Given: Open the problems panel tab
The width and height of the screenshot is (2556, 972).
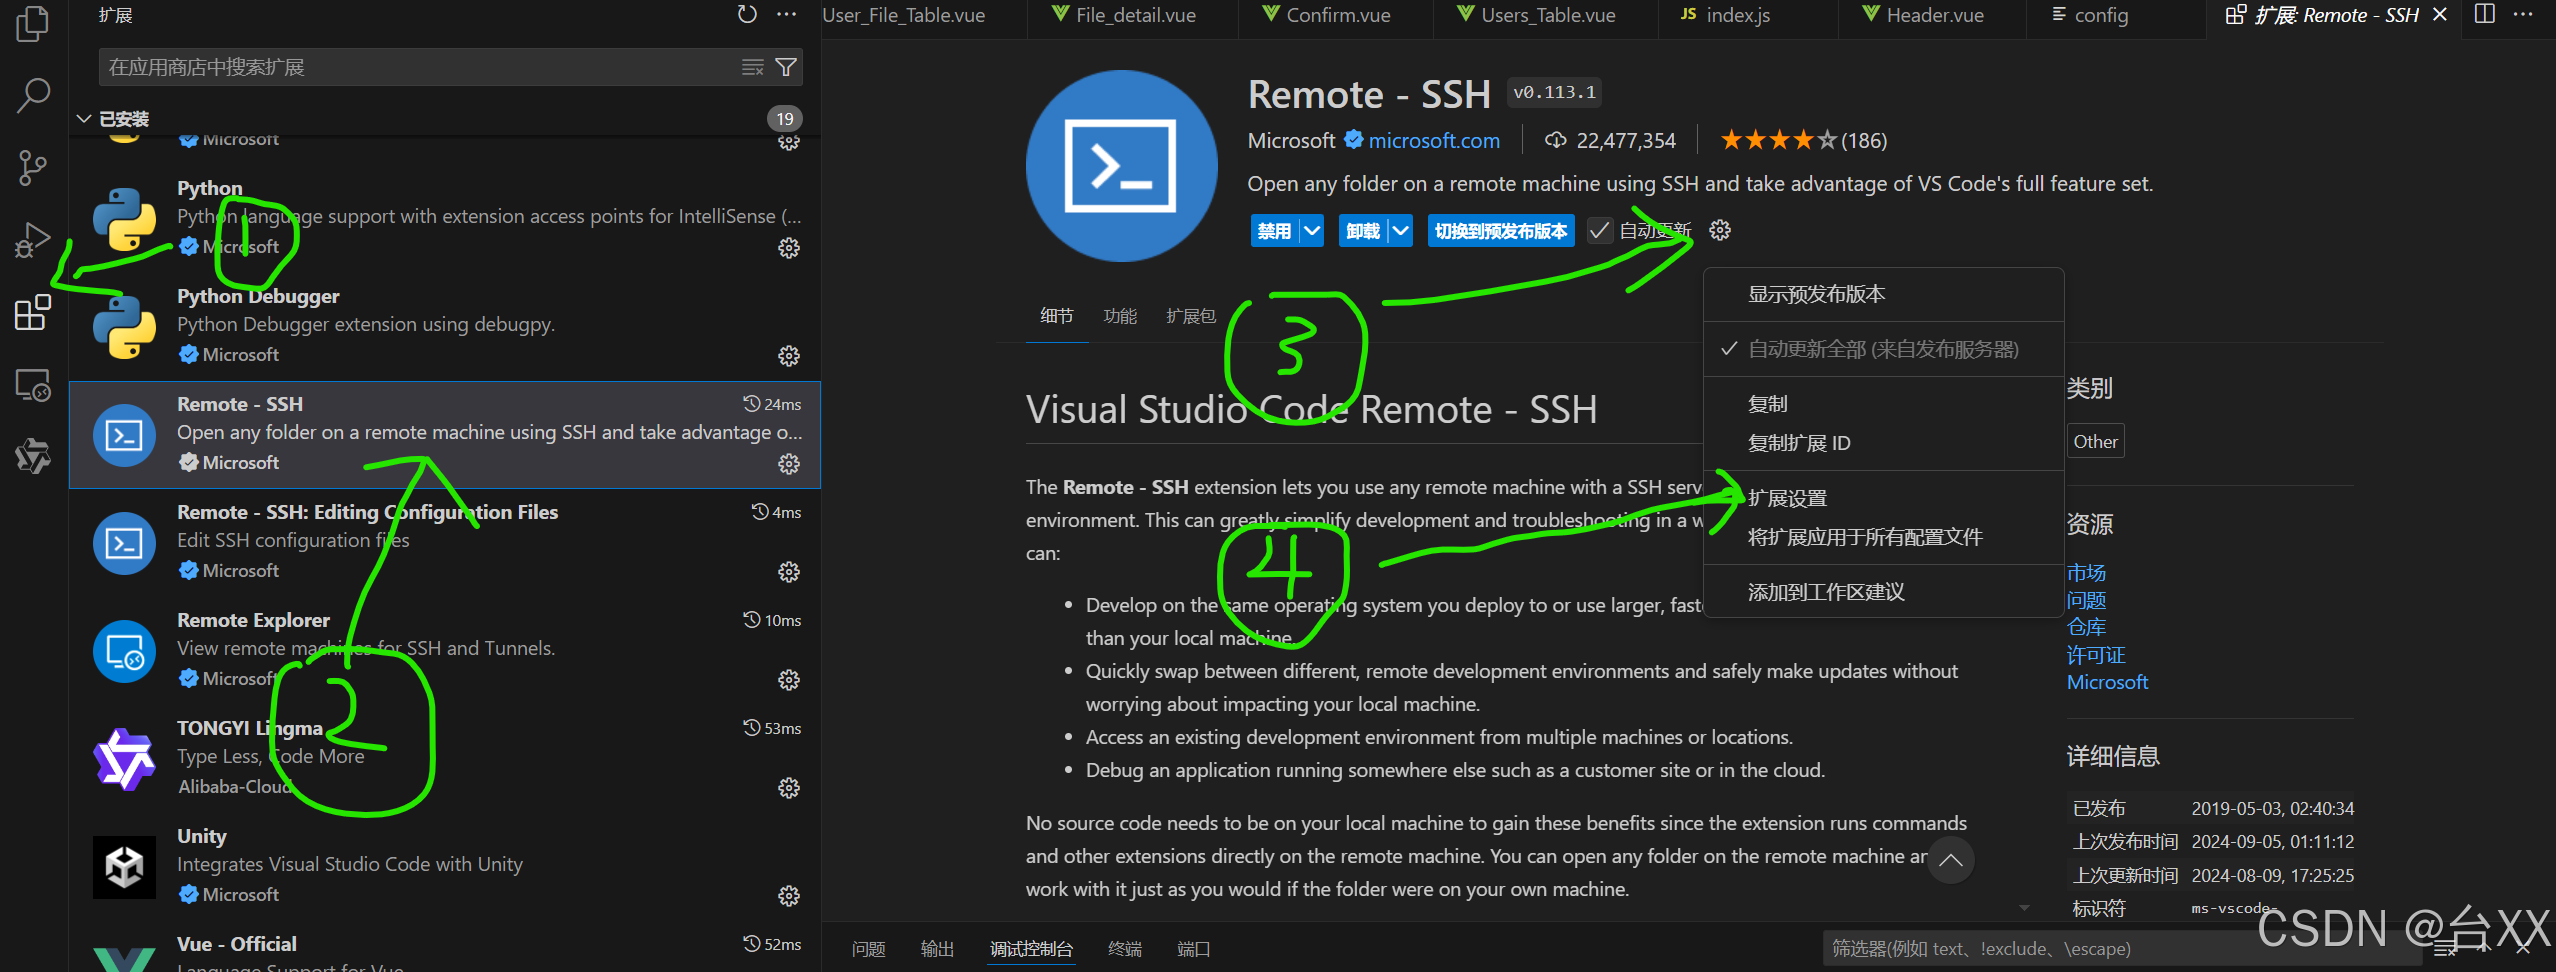Looking at the screenshot, I should click(869, 949).
